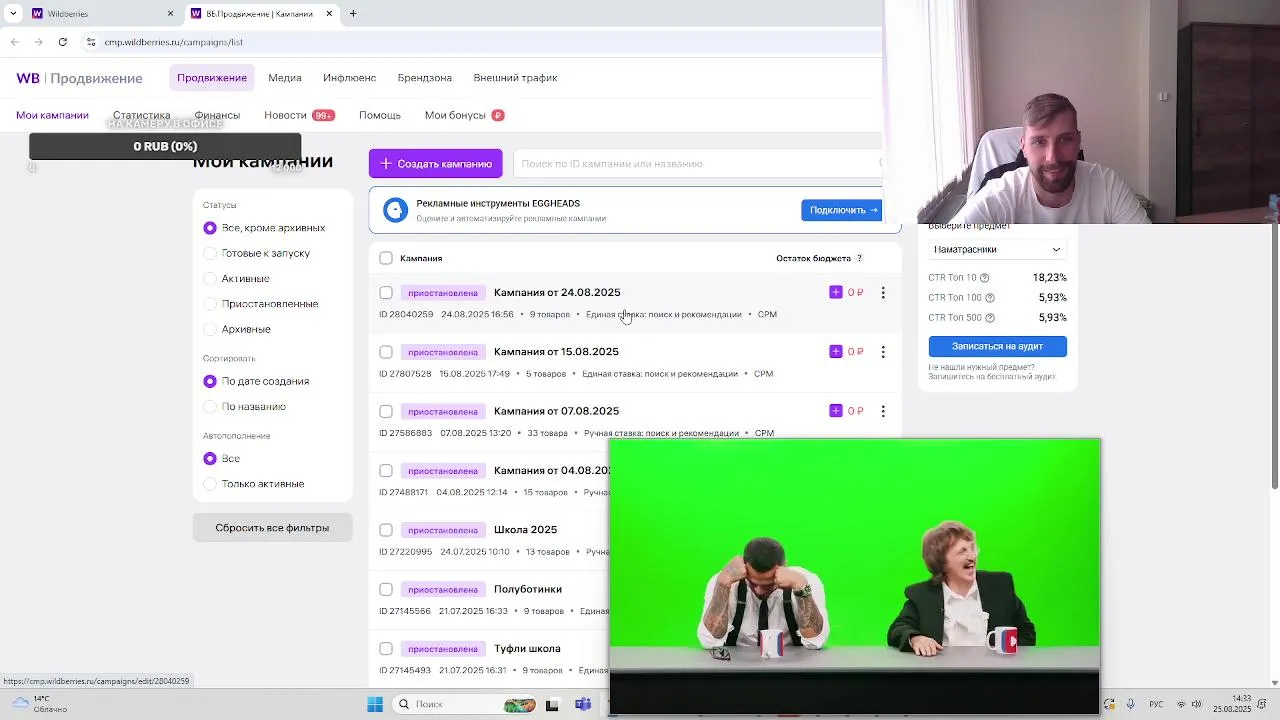Tick checkbox for Туфли школа campaign
1280x720 pixels.
(x=386, y=649)
